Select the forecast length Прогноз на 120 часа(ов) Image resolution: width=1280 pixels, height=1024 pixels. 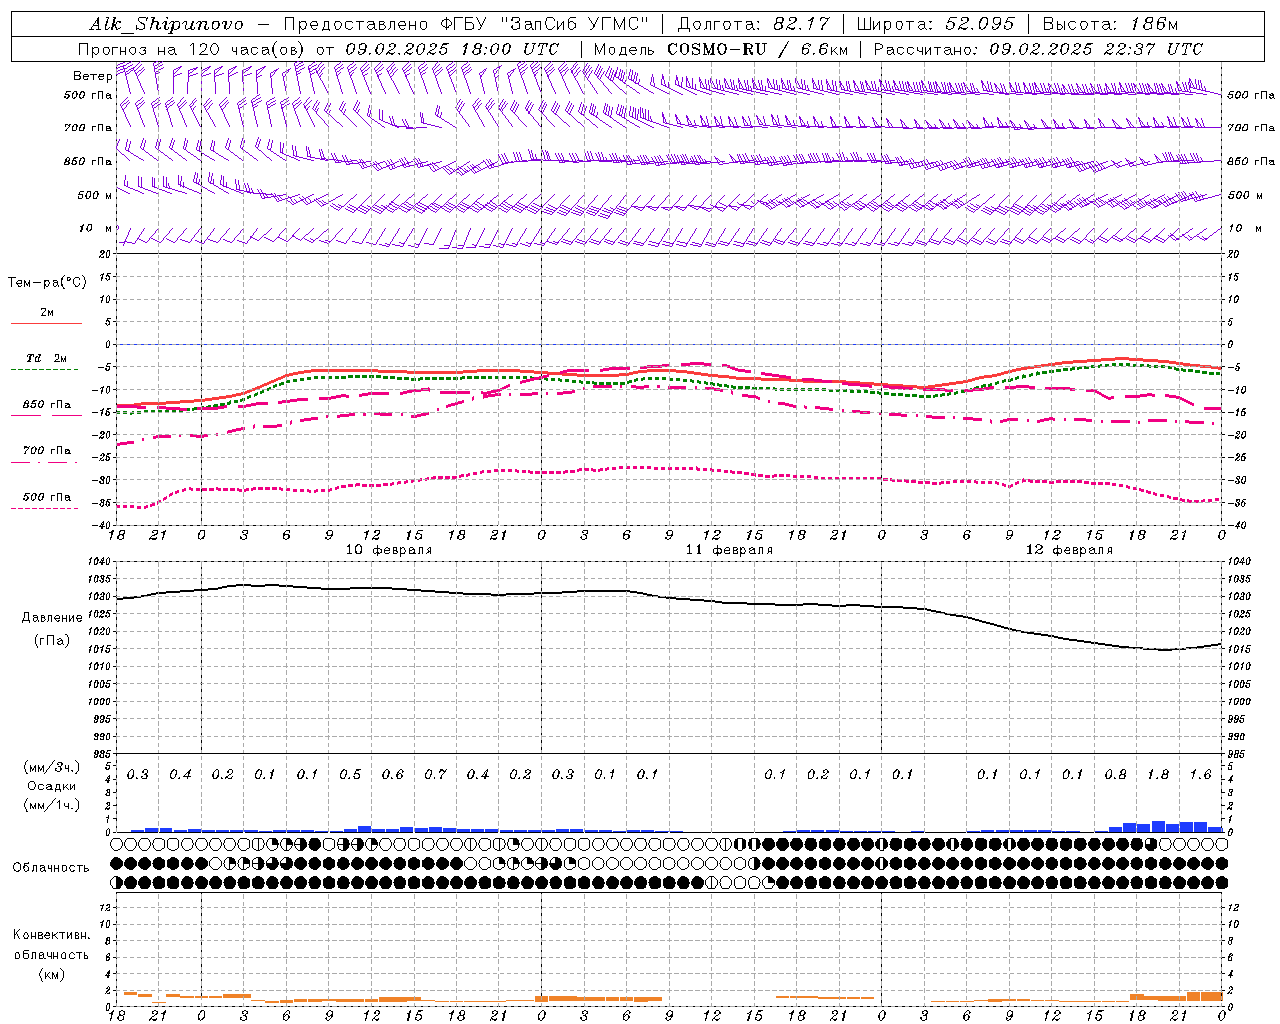193,49
